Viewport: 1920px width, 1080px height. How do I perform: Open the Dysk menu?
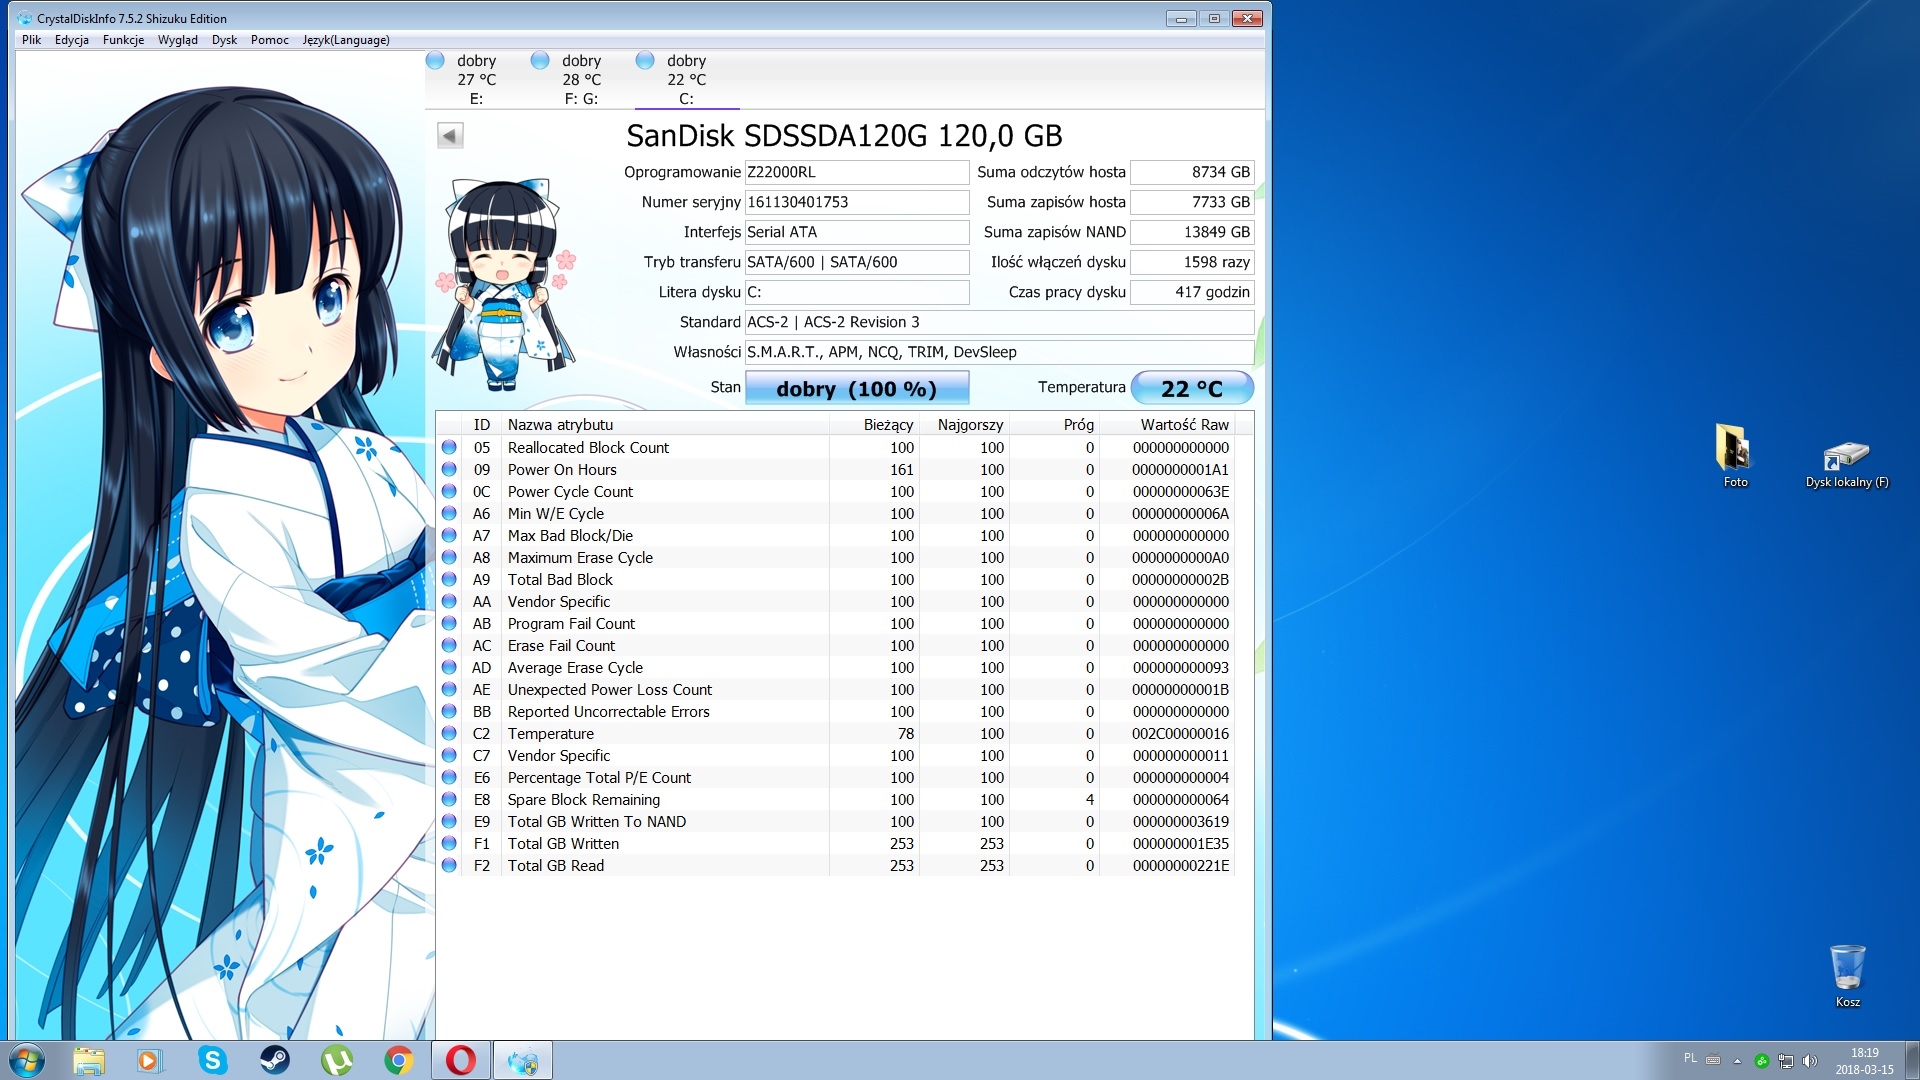pyautogui.click(x=224, y=40)
